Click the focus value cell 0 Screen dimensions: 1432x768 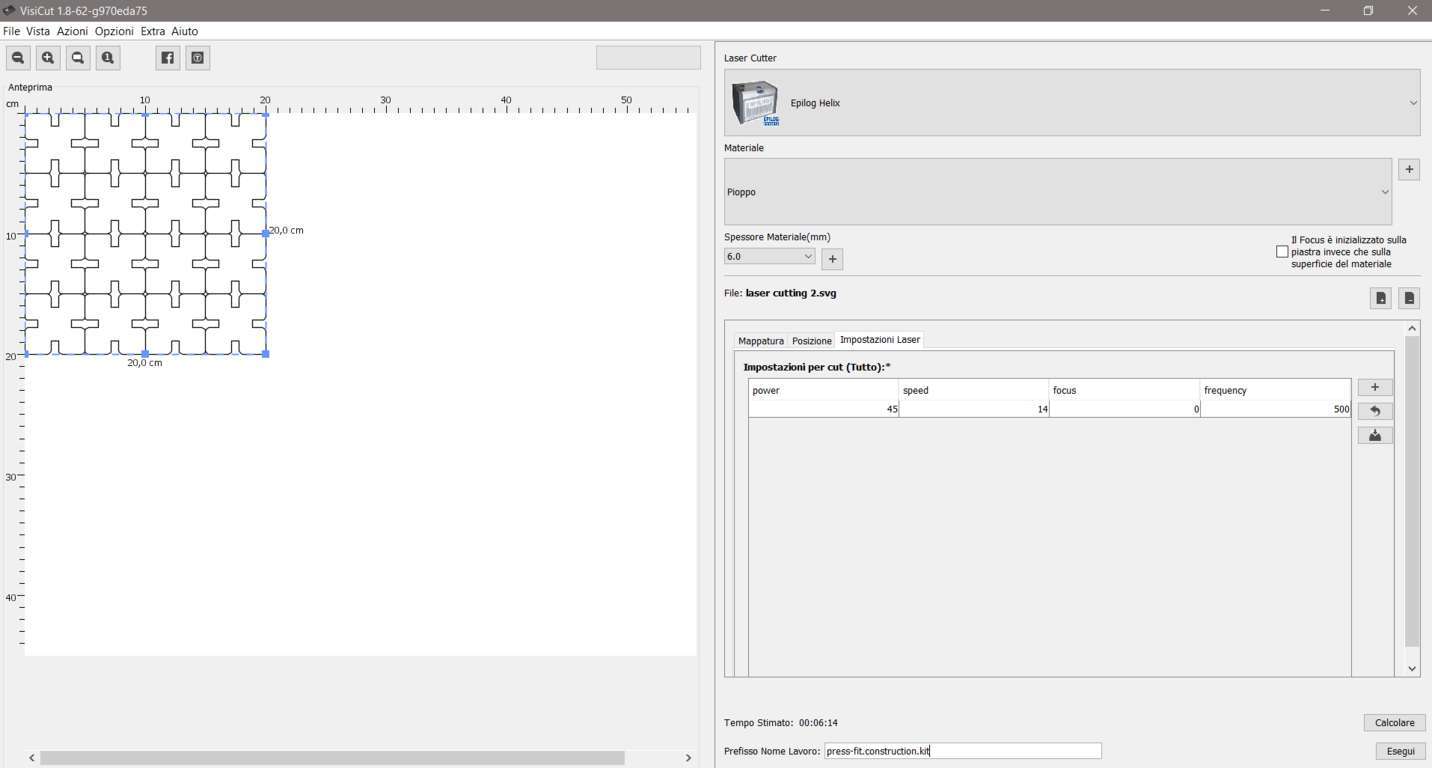[x=1125, y=409]
